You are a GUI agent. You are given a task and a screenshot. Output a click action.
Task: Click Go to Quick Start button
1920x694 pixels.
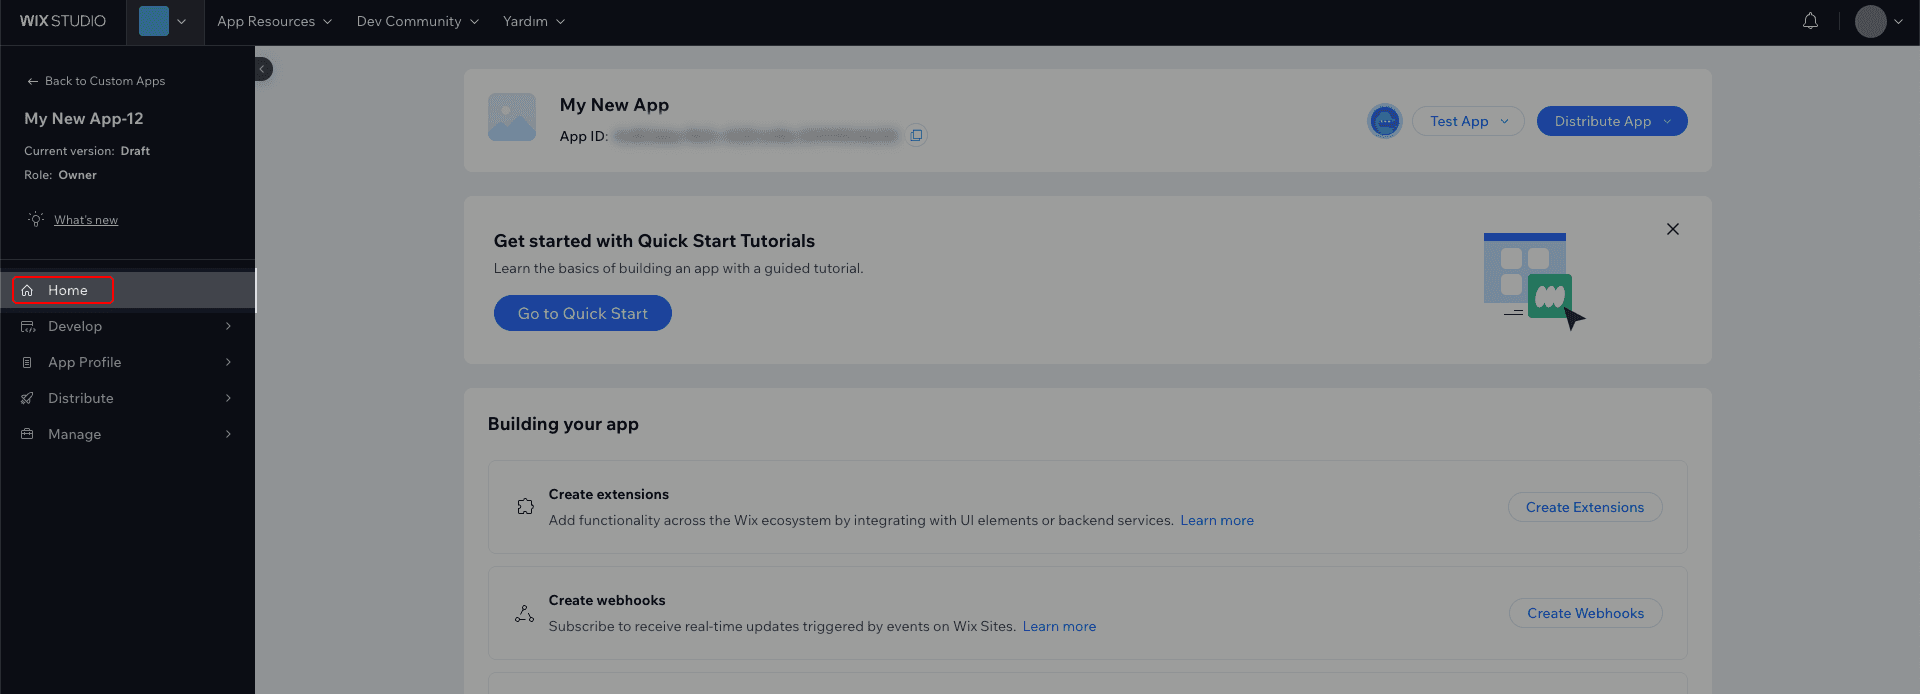click(x=583, y=313)
